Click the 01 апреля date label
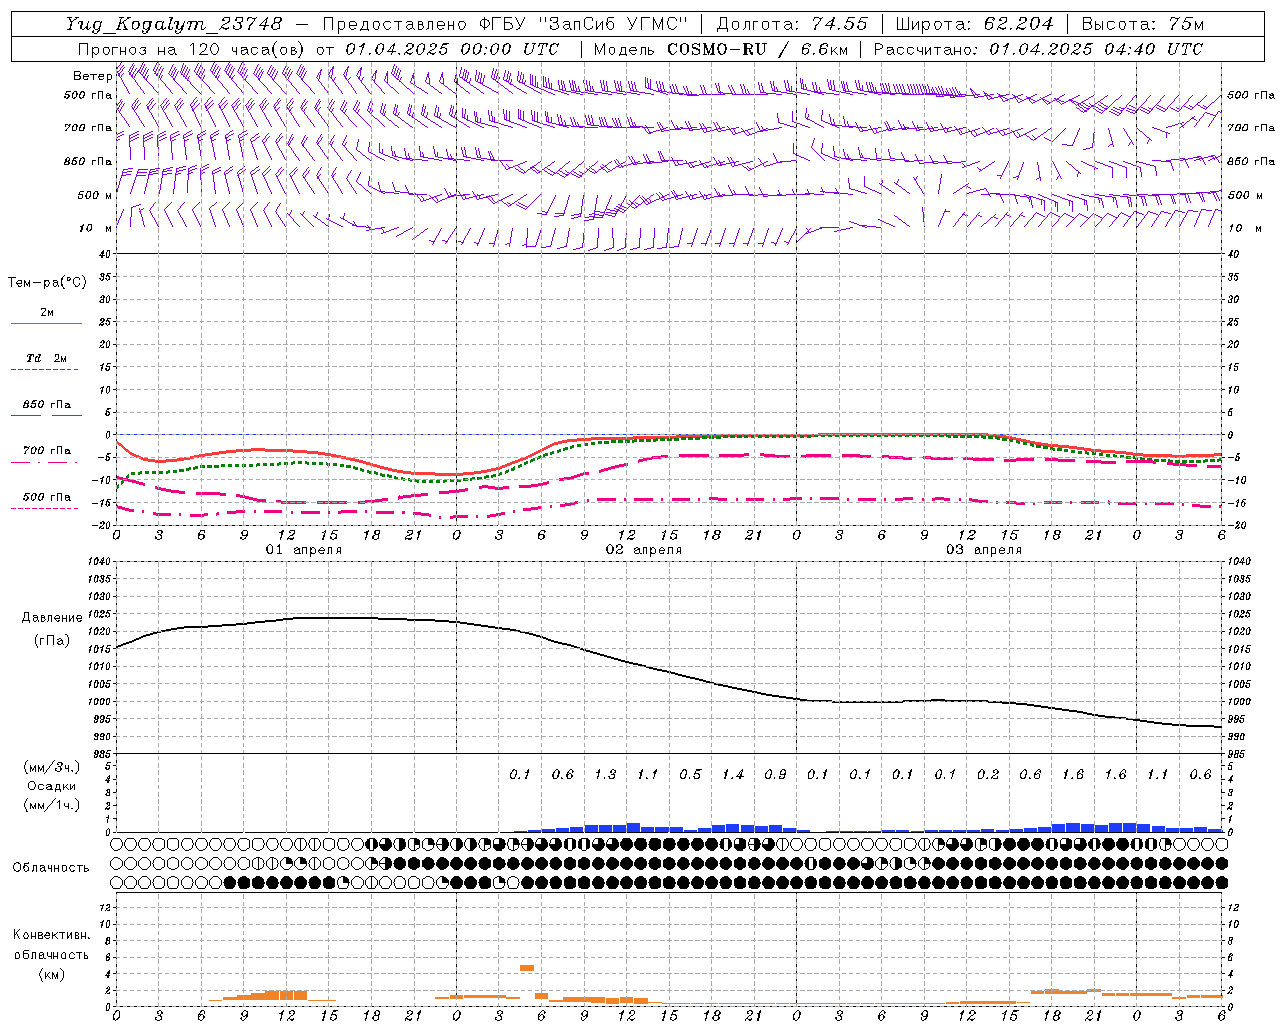This screenshot has height=1024, width=1280. click(x=303, y=550)
